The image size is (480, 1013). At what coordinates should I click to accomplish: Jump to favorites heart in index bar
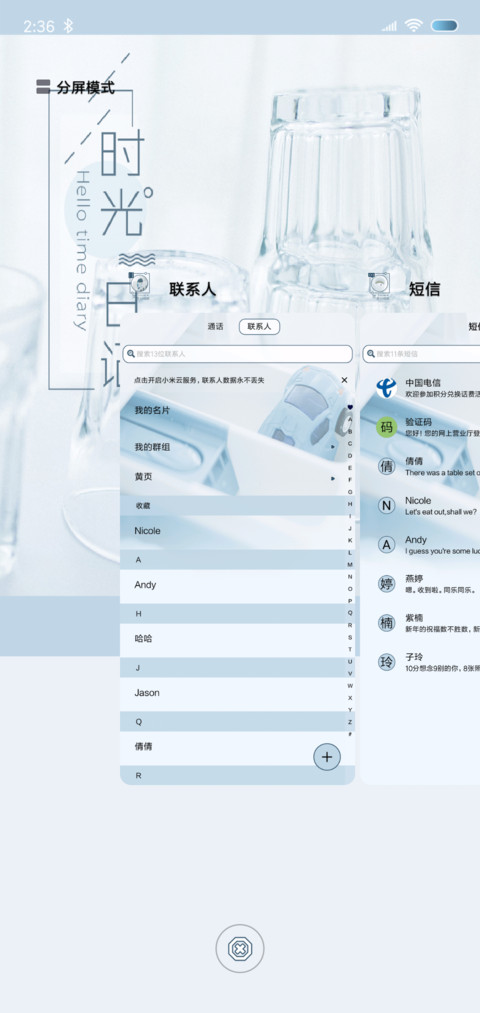[350, 407]
